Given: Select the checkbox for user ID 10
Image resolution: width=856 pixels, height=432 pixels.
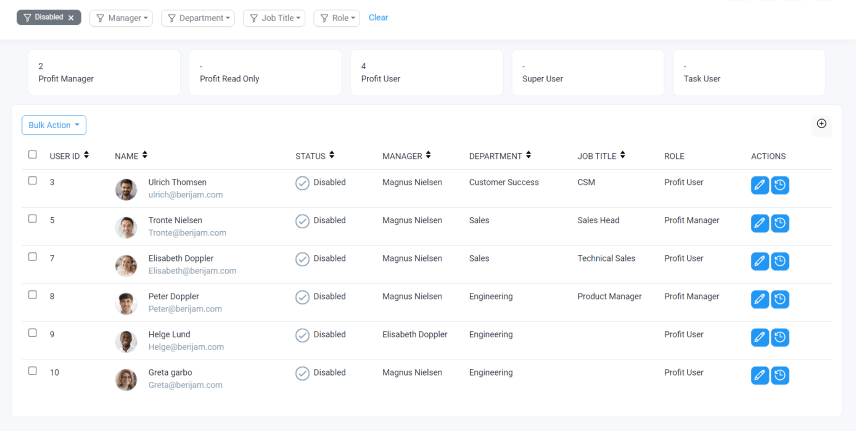Looking at the screenshot, I should point(33,371).
